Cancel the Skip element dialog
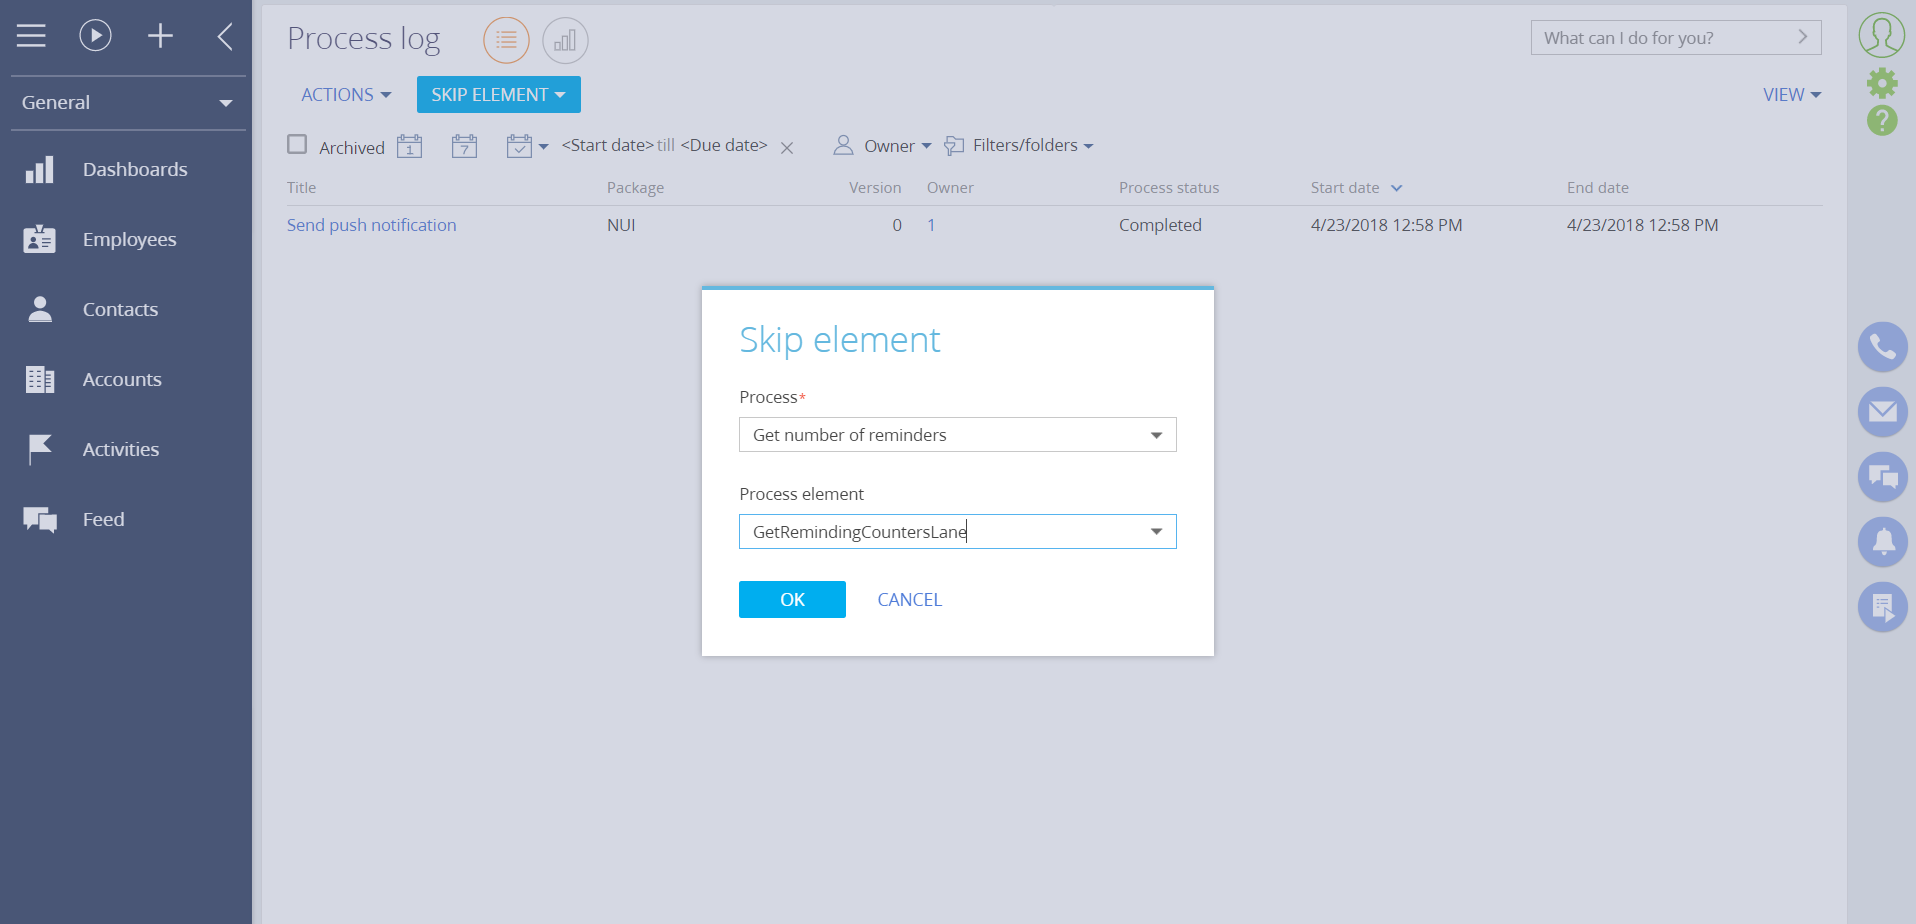 (x=909, y=600)
